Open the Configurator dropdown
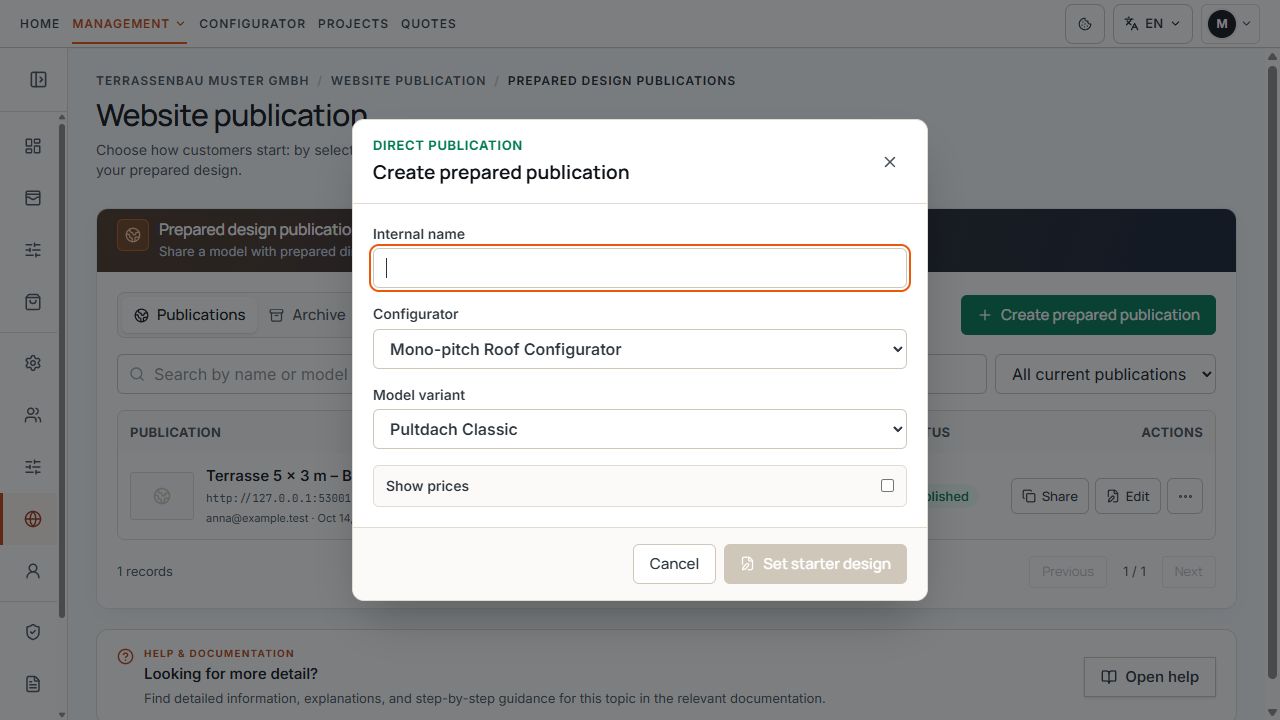 pos(640,349)
